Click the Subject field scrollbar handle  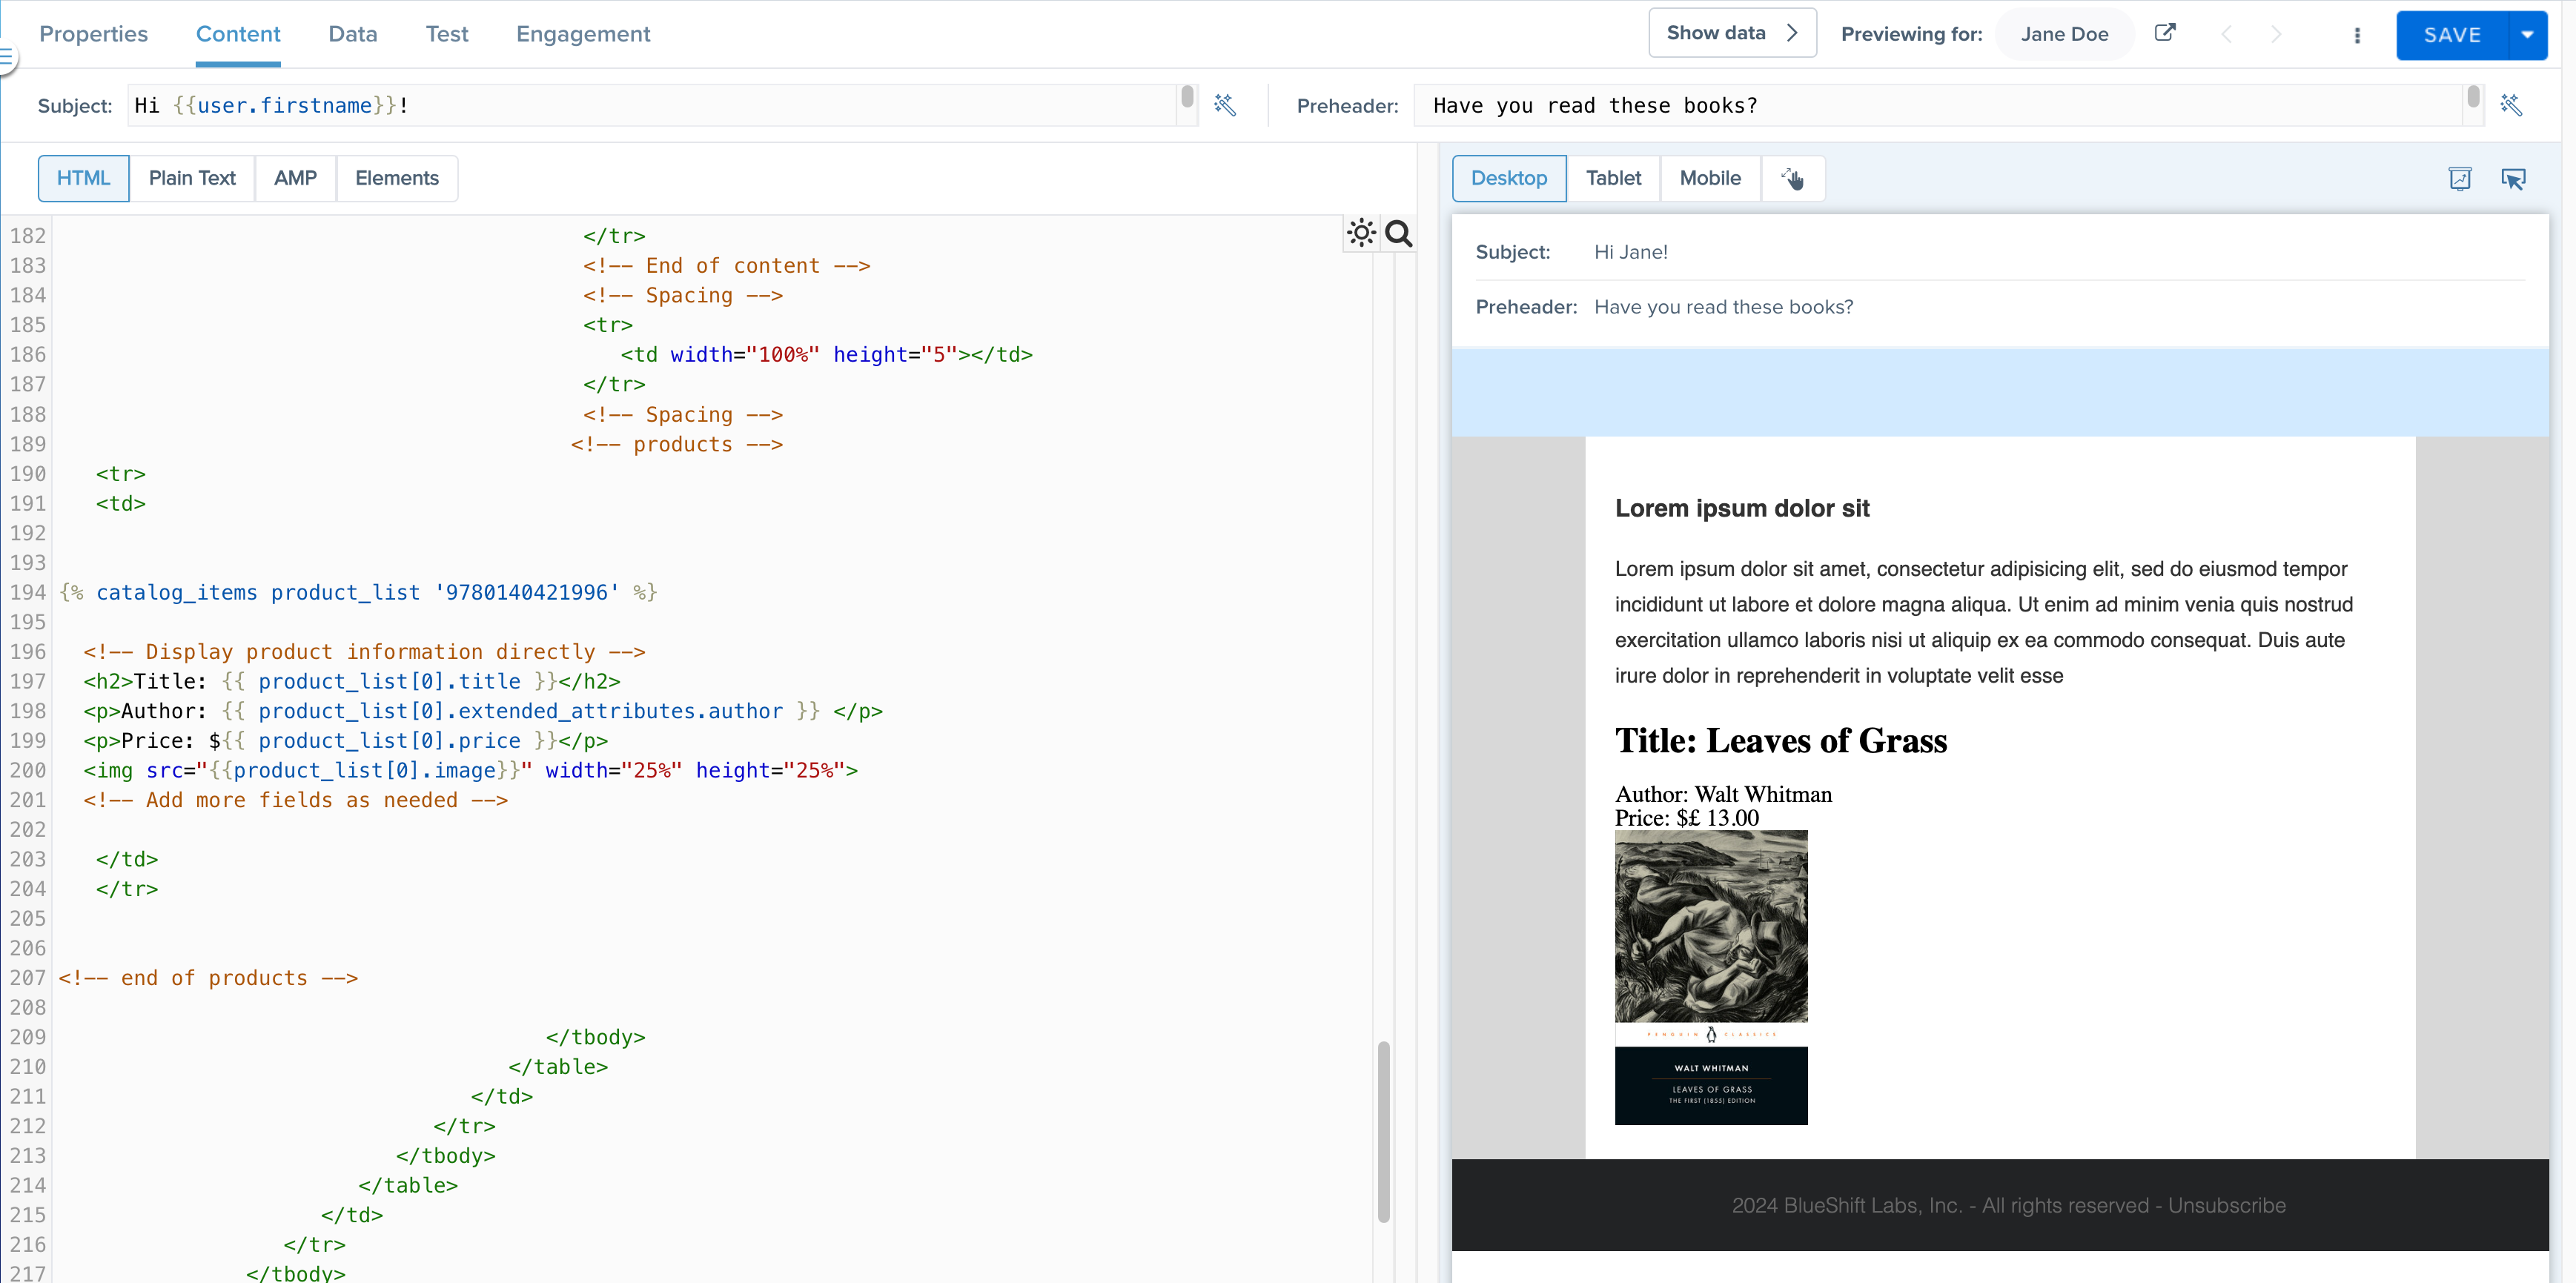pos(1187,97)
